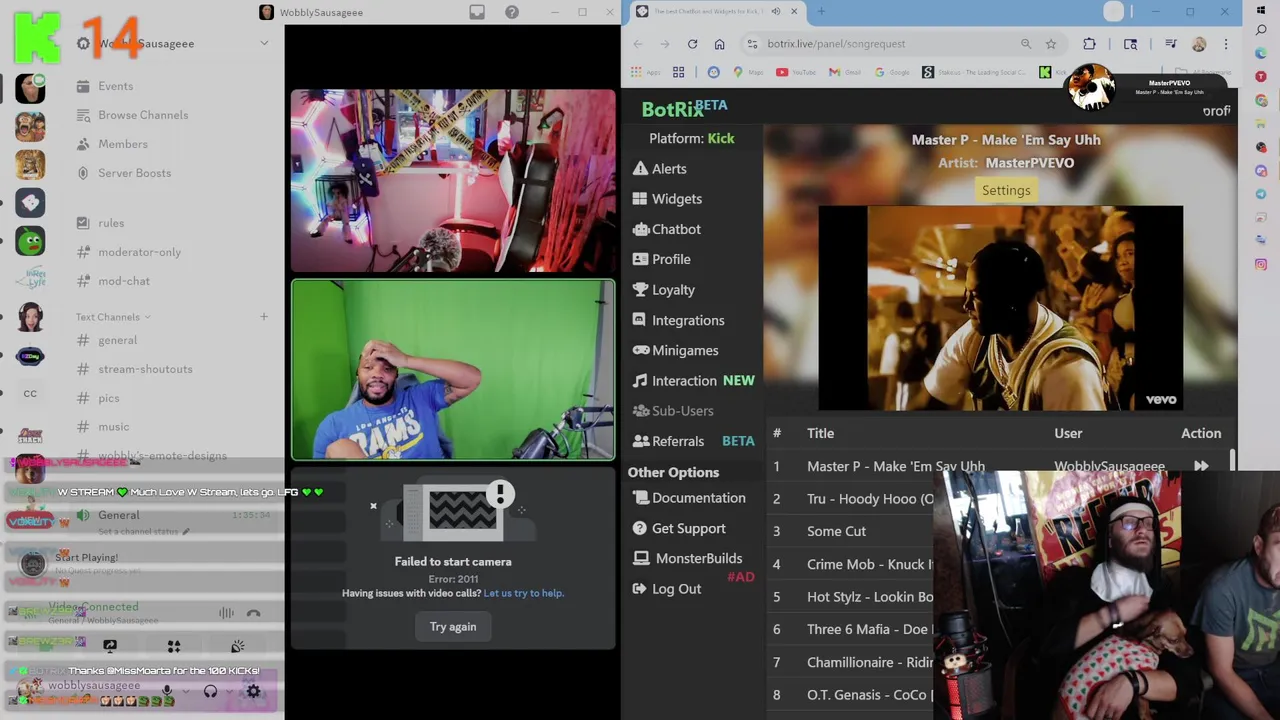Viewport: 1280px width, 720px height.
Task: Open browser extensions puzzle icon
Action: tap(1089, 44)
